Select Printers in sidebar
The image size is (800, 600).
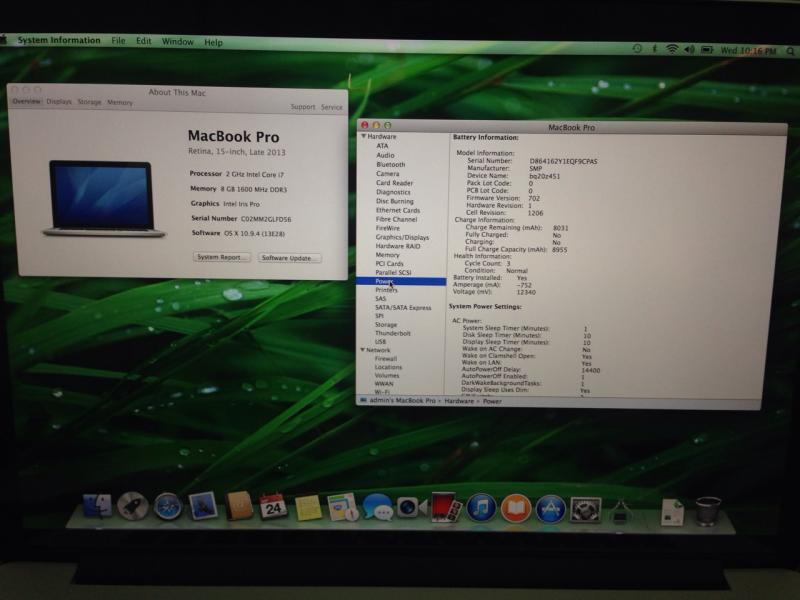pyautogui.click(x=386, y=290)
